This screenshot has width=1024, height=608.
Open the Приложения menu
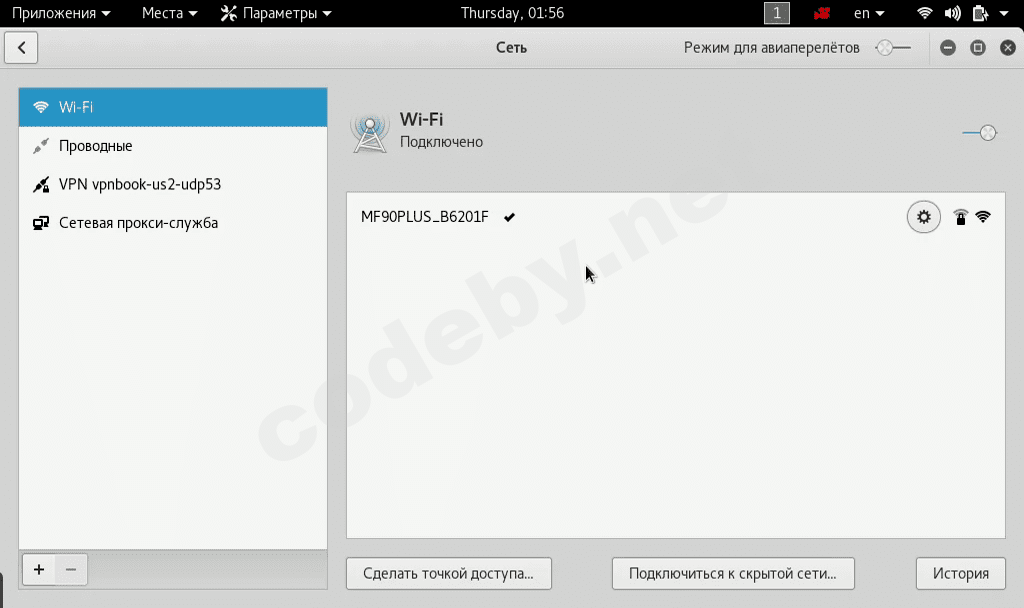[x=61, y=13]
